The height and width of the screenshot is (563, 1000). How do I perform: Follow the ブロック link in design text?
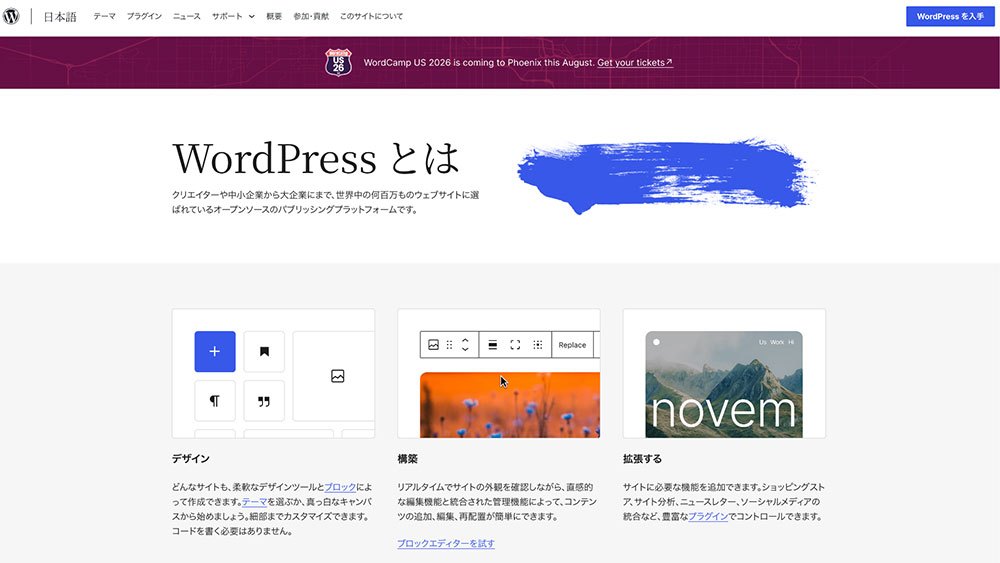tap(341, 487)
